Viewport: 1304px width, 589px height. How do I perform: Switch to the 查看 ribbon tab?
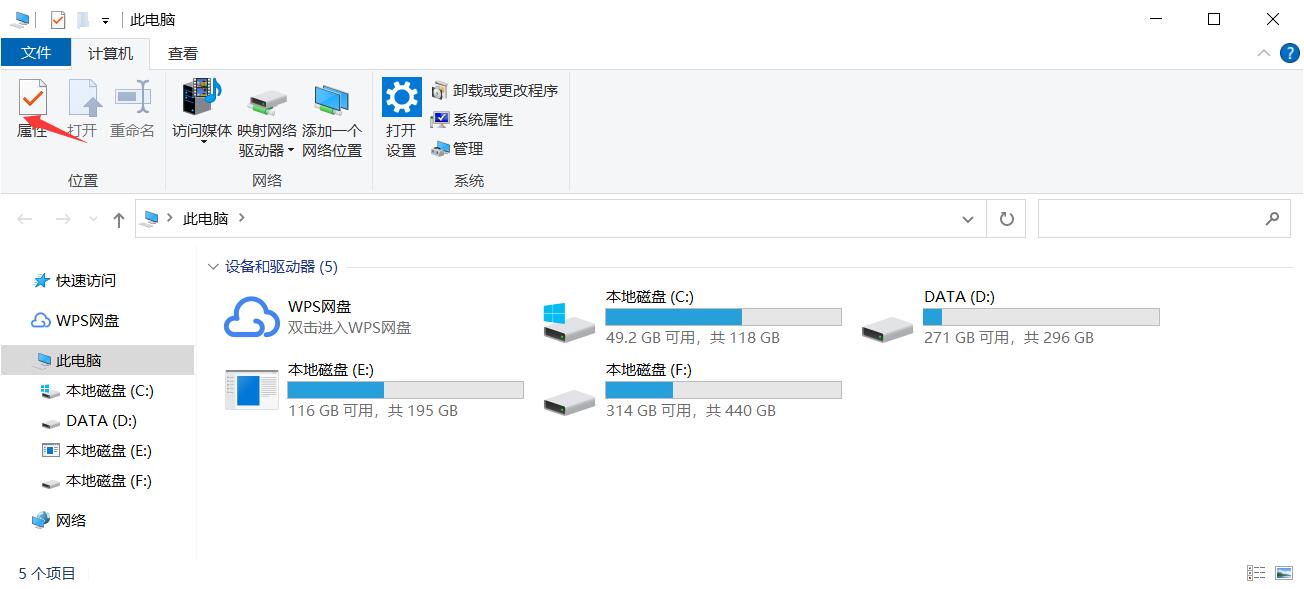183,53
